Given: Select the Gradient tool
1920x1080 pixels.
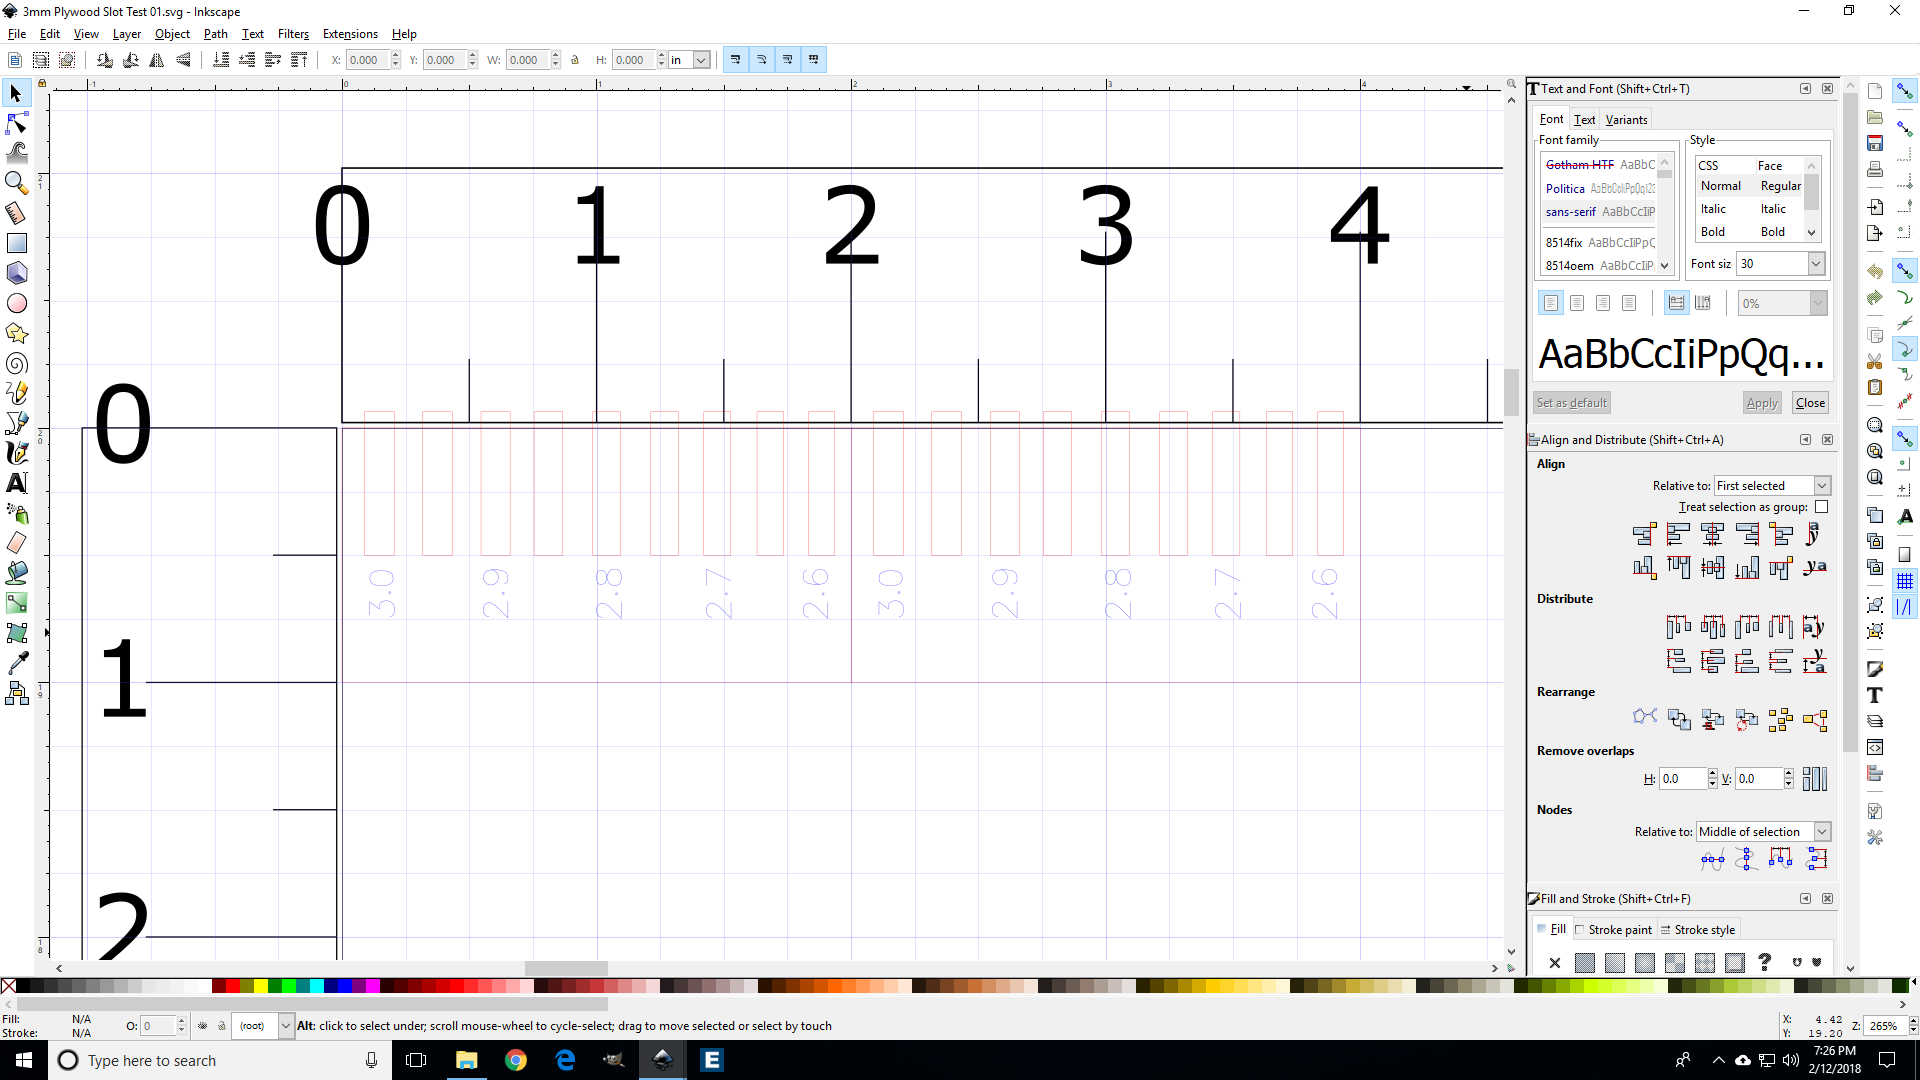Looking at the screenshot, I should pyautogui.click(x=16, y=603).
